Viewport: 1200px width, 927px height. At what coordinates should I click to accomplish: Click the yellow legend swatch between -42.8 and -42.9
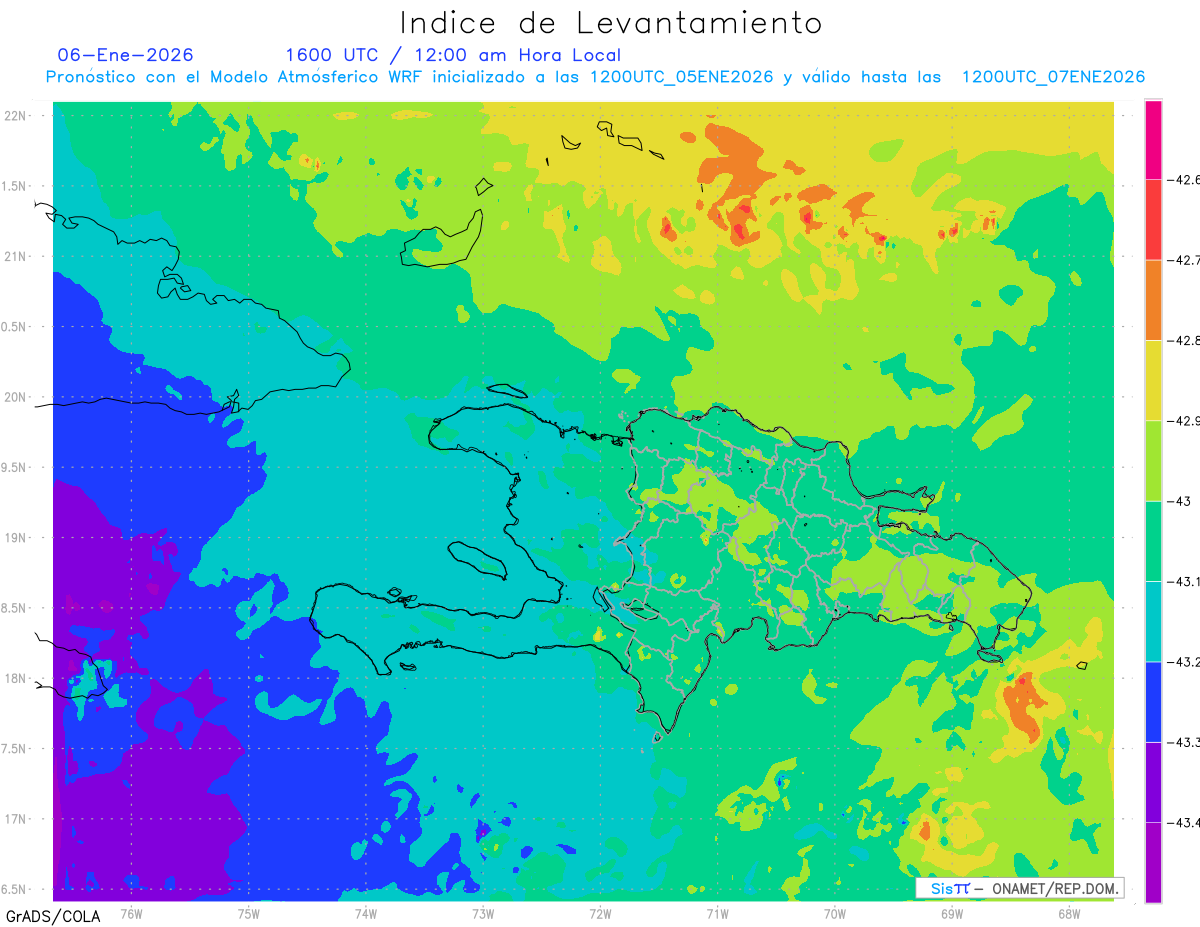[1153, 380]
